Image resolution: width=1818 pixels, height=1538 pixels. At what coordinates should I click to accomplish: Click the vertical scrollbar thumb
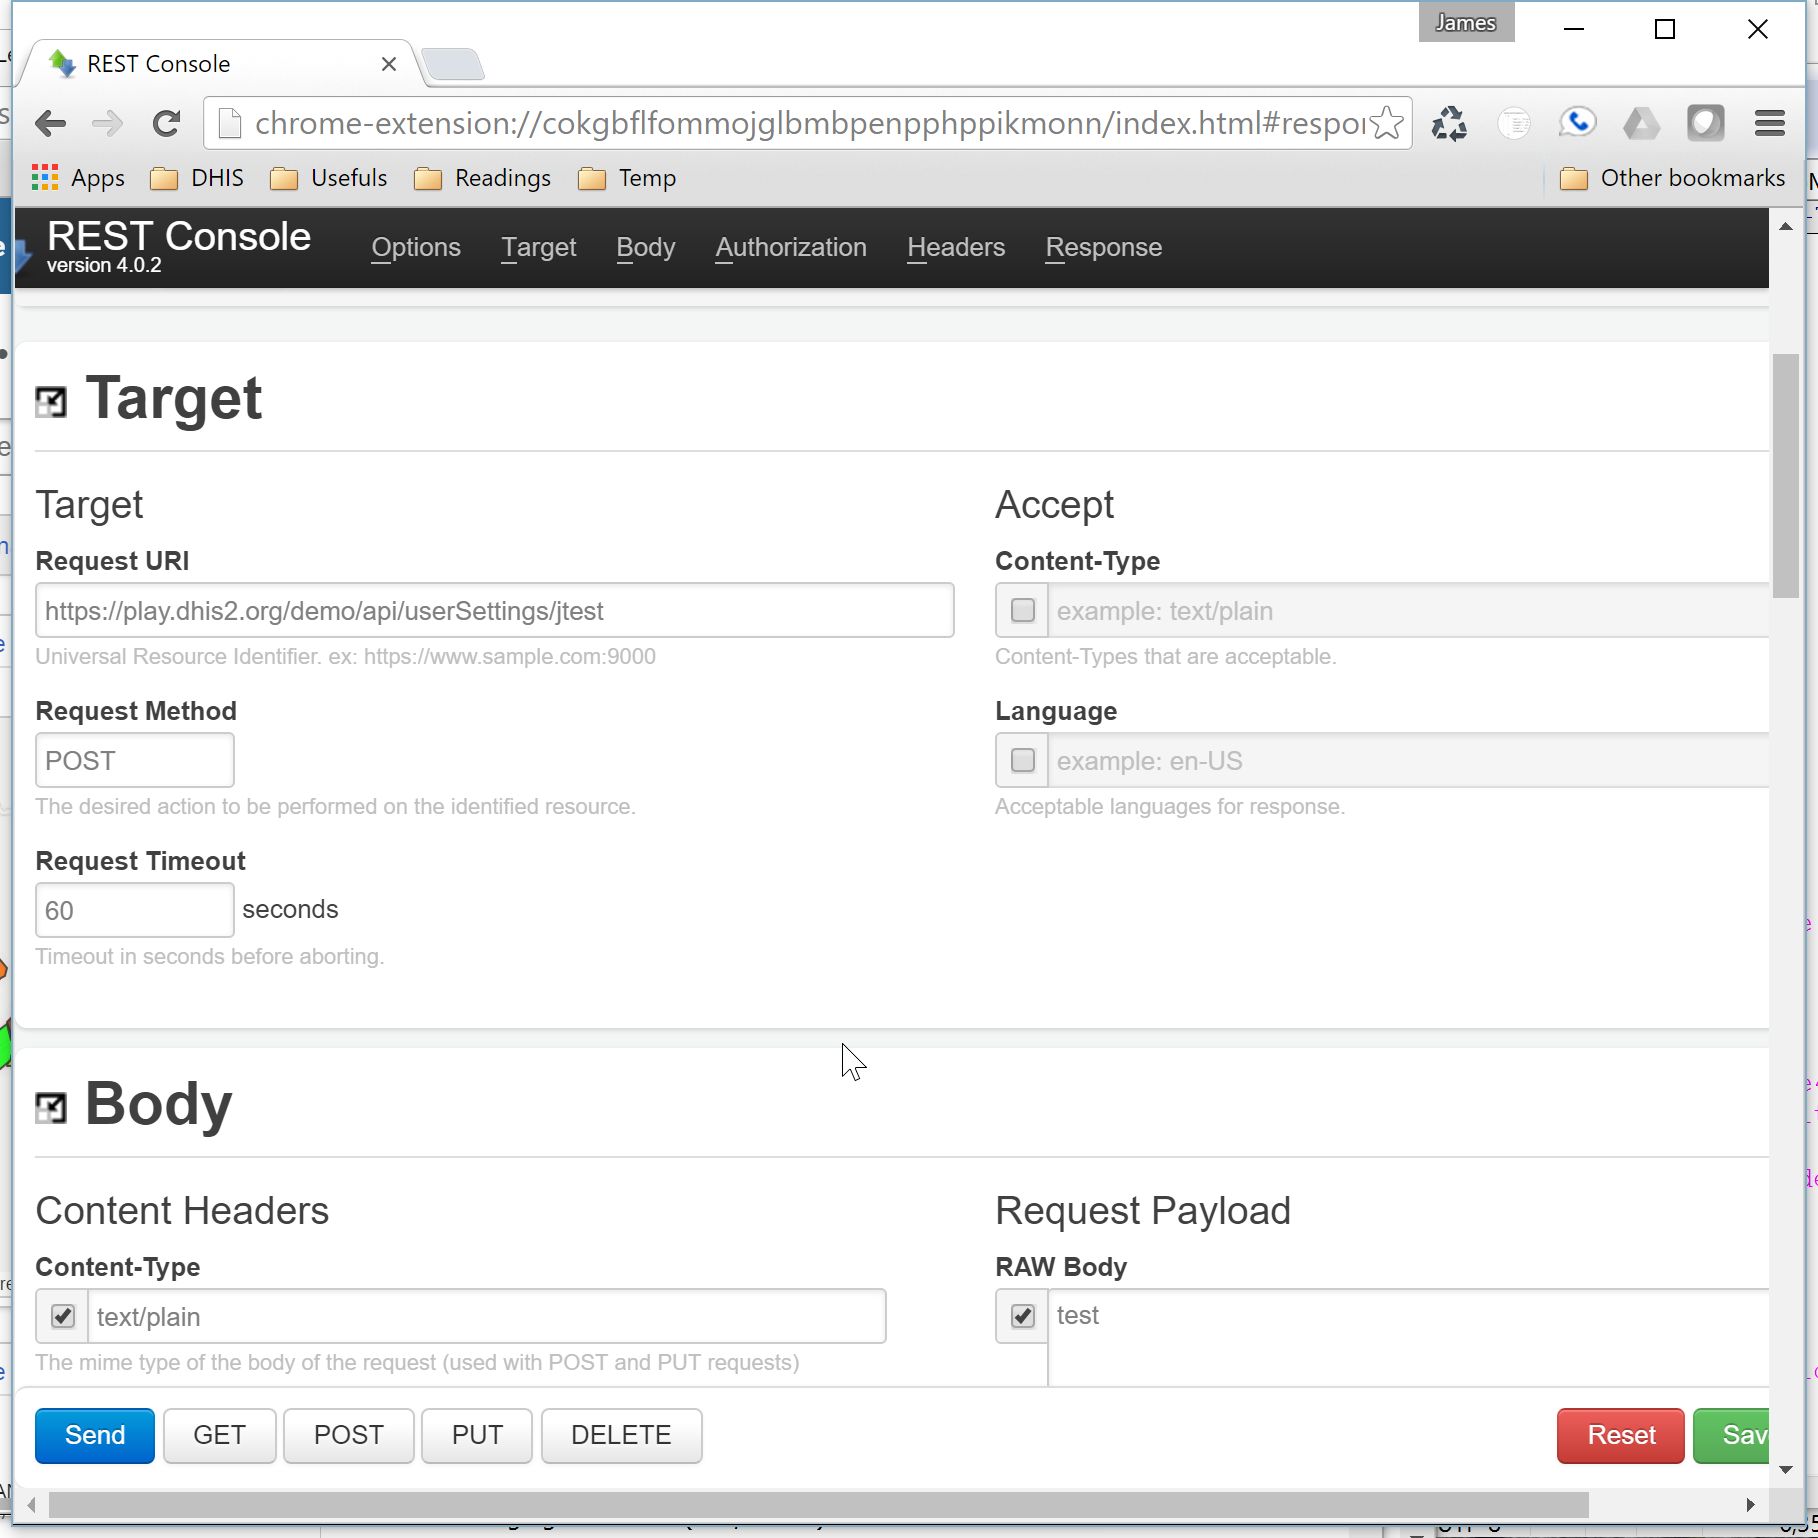click(x=1785, y=476)
